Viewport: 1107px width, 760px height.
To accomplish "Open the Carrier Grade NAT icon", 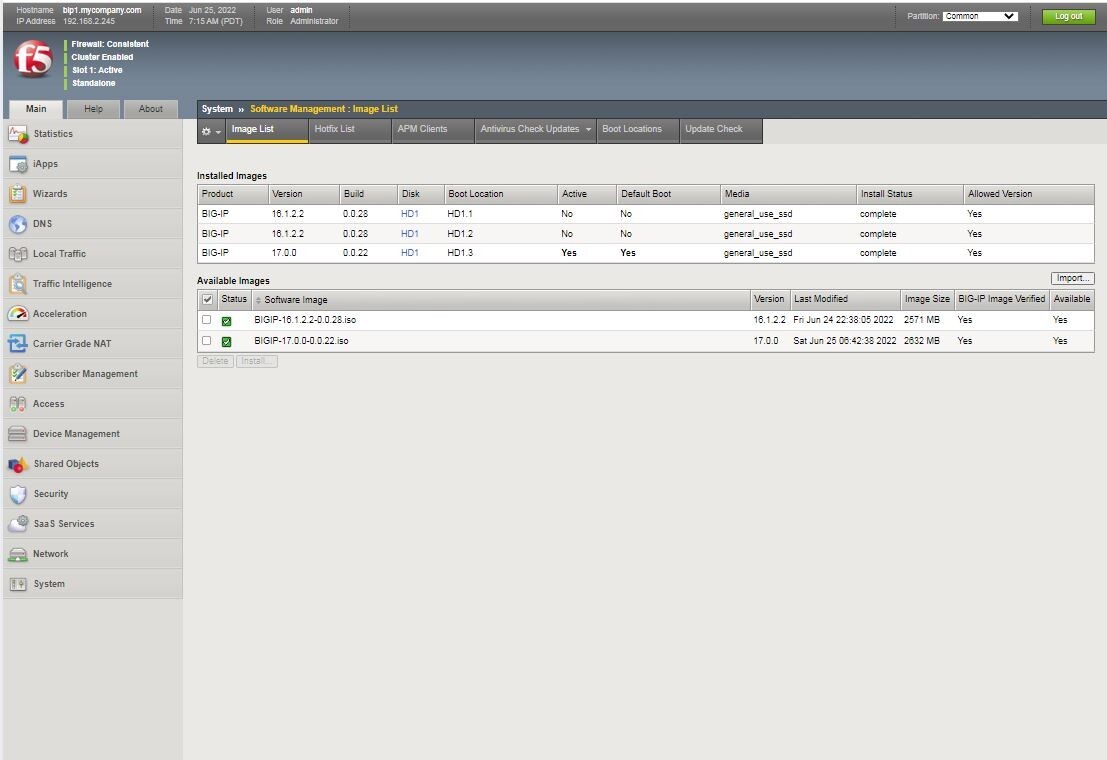I will click(x=18, y=344).
